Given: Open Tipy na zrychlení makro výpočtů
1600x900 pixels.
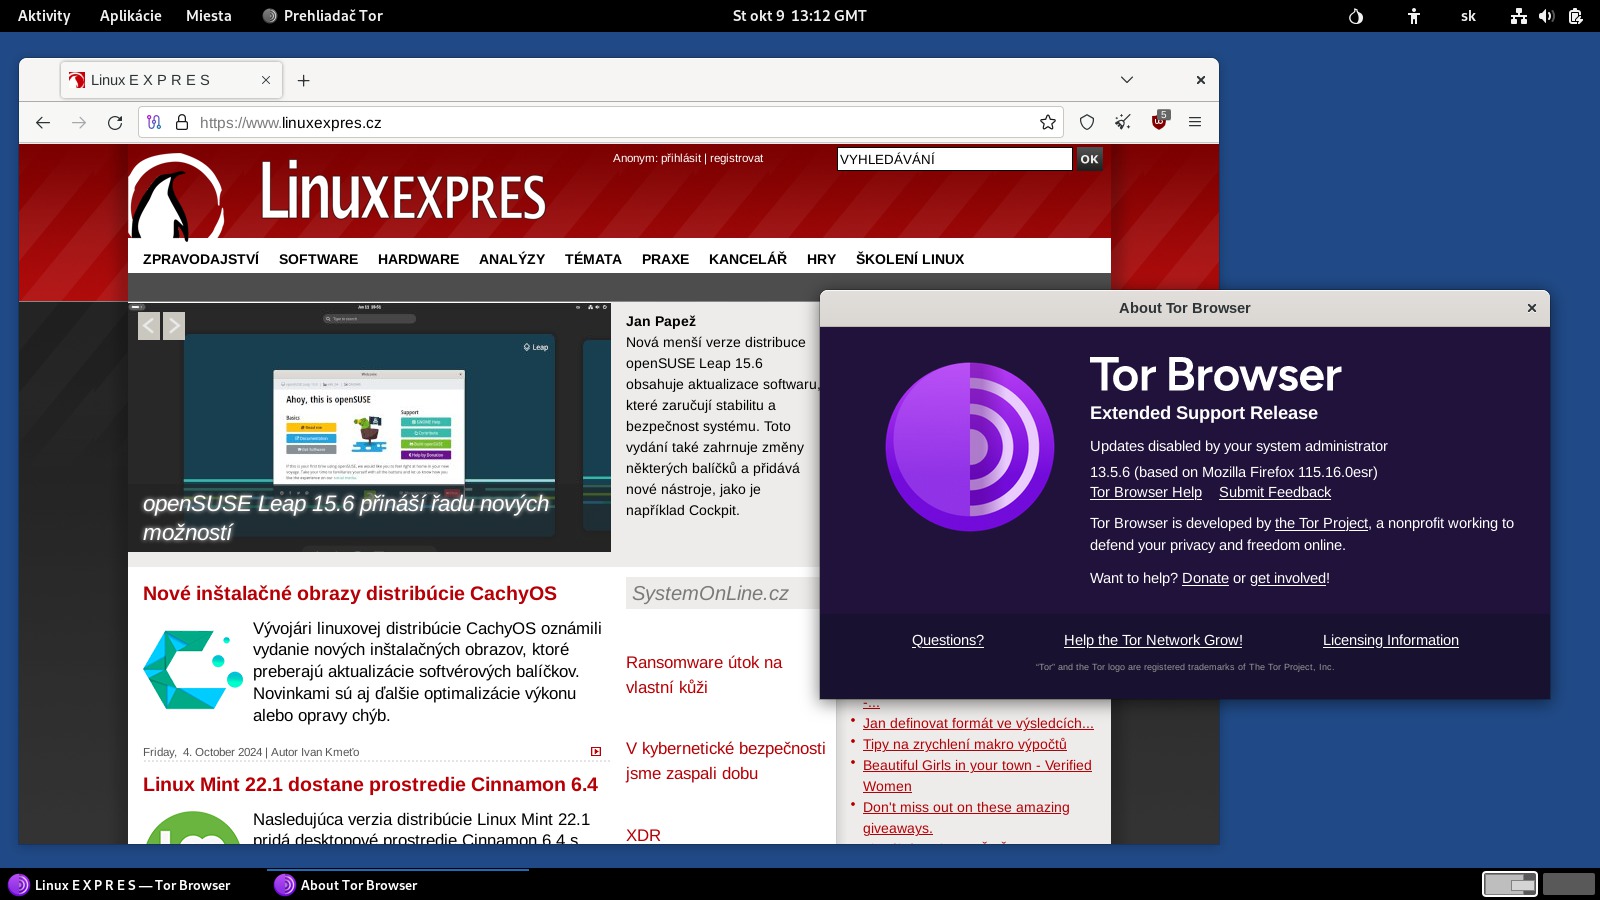Looking at the screenshot, I should (965, 744).
